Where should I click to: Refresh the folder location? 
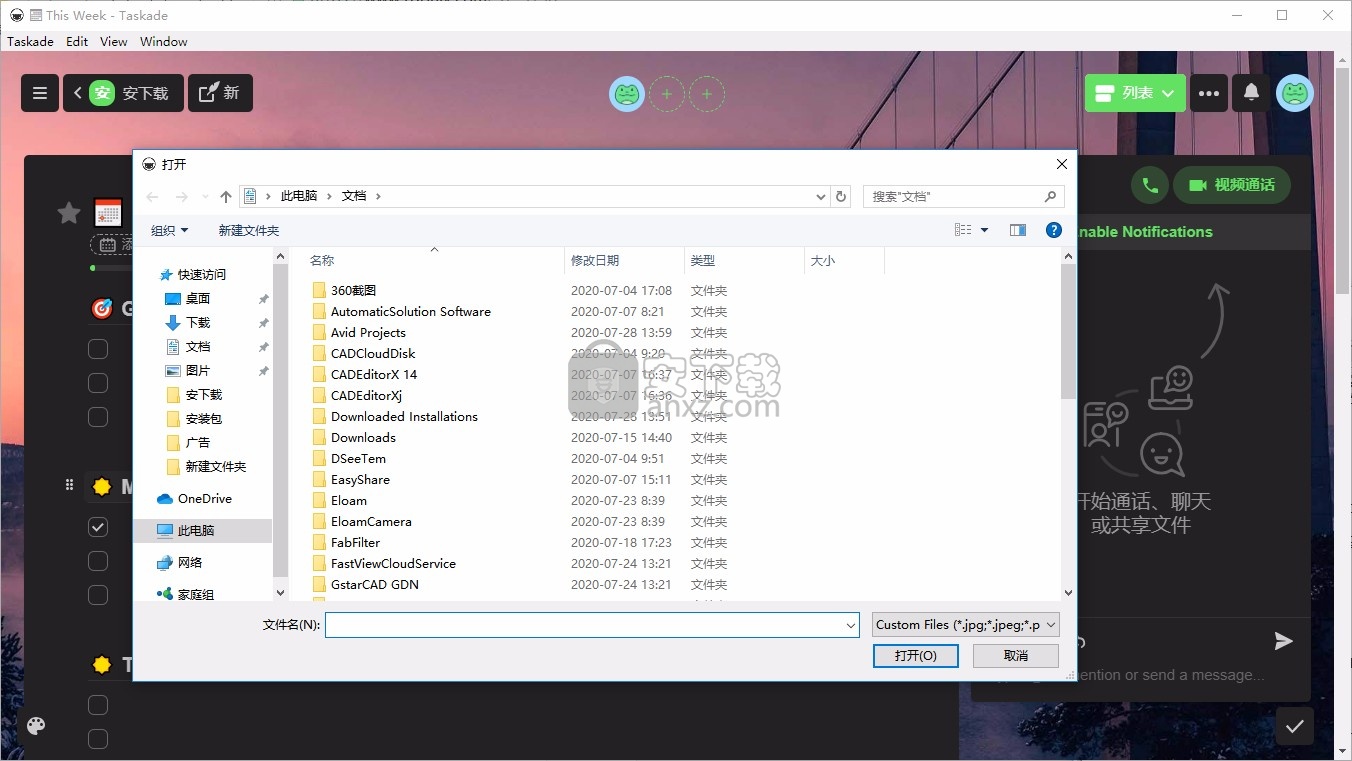[841, 197]
